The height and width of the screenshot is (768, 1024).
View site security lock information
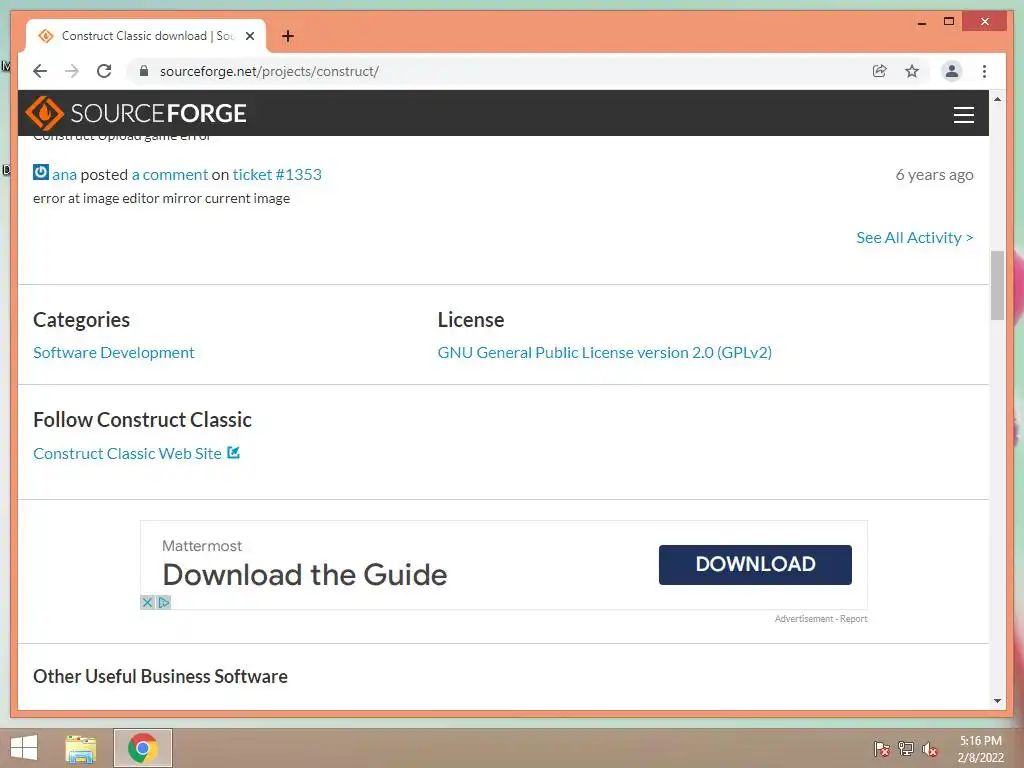pyautogui.click(x=144, y=71)
